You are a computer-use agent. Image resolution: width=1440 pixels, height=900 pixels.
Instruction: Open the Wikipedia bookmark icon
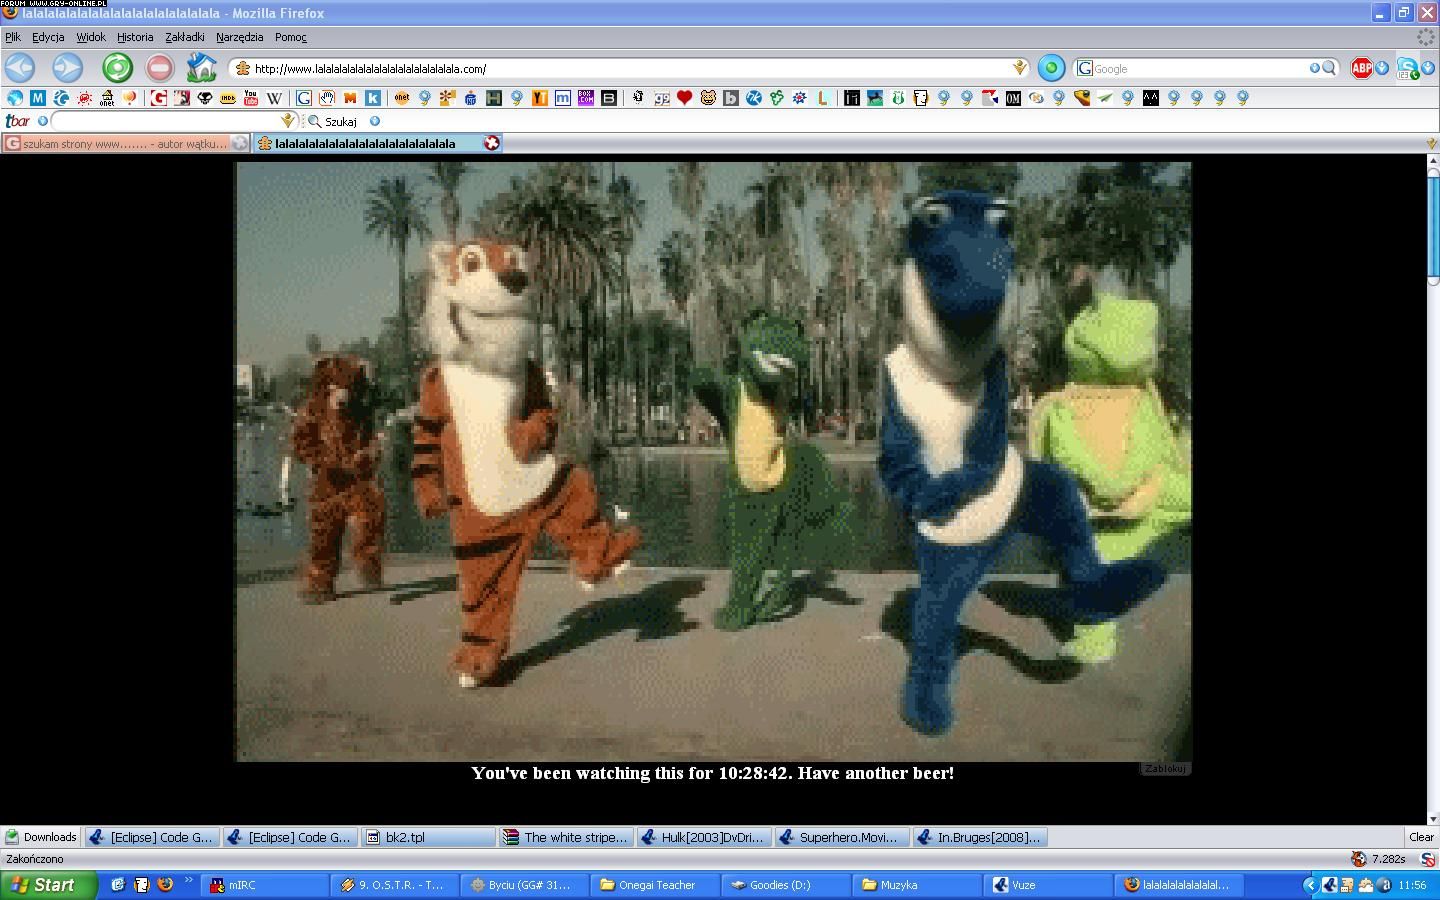[273, 98]
